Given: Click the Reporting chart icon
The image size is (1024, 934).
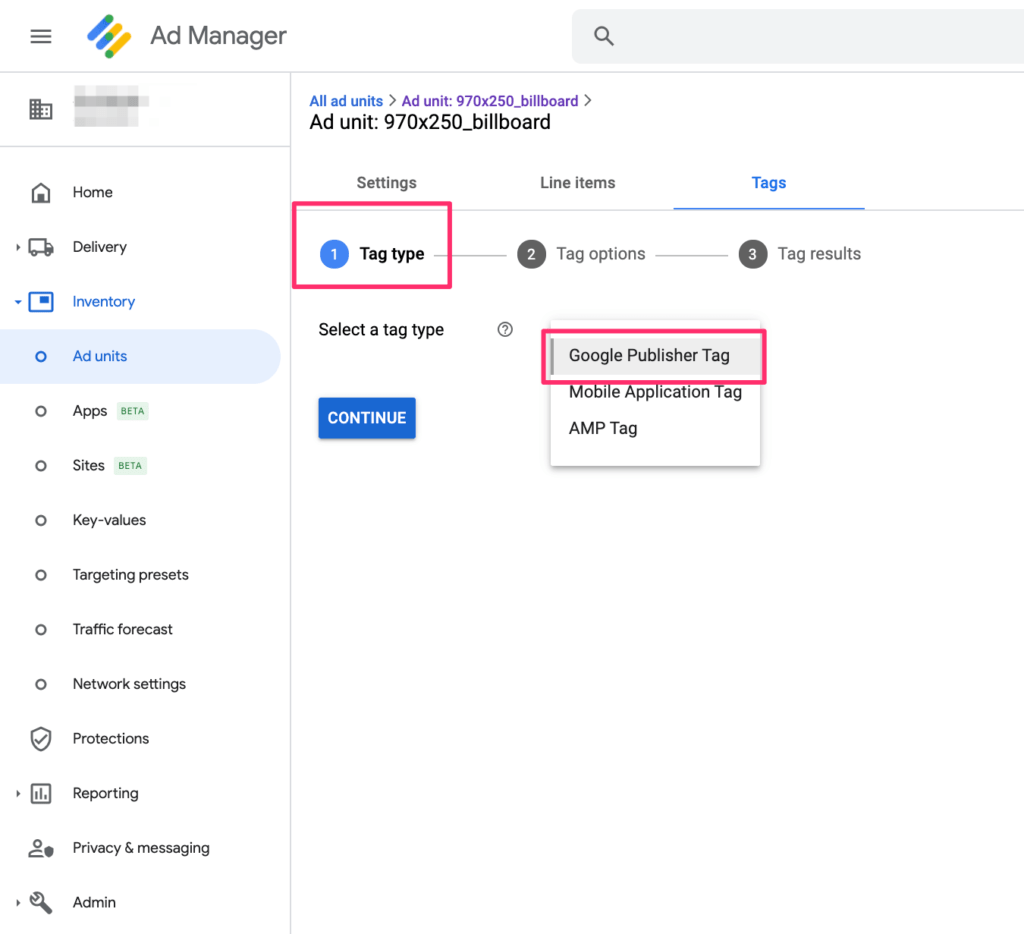Looking at the screenshot, I should coord(41,793).
